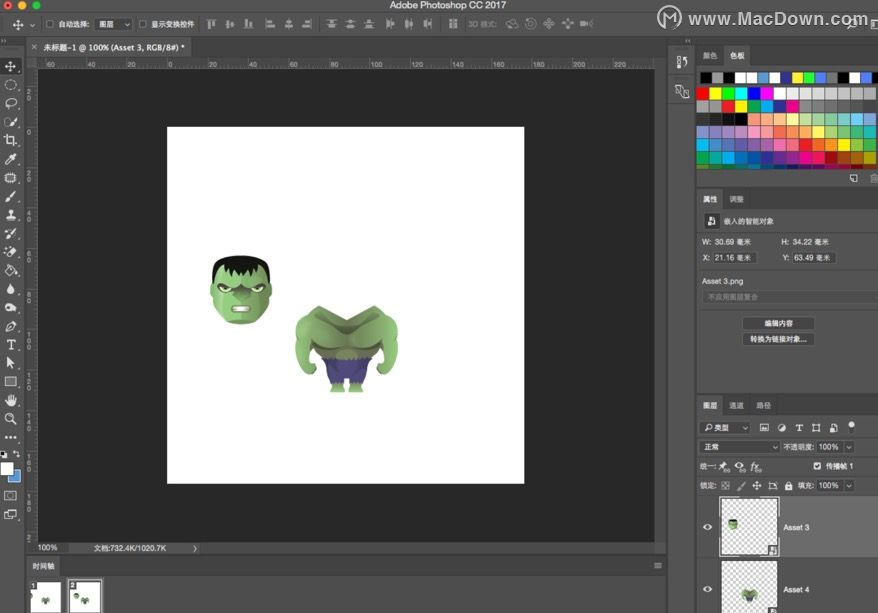
Task: Select the Rectangle shape tool
Action: click(11, 382)
